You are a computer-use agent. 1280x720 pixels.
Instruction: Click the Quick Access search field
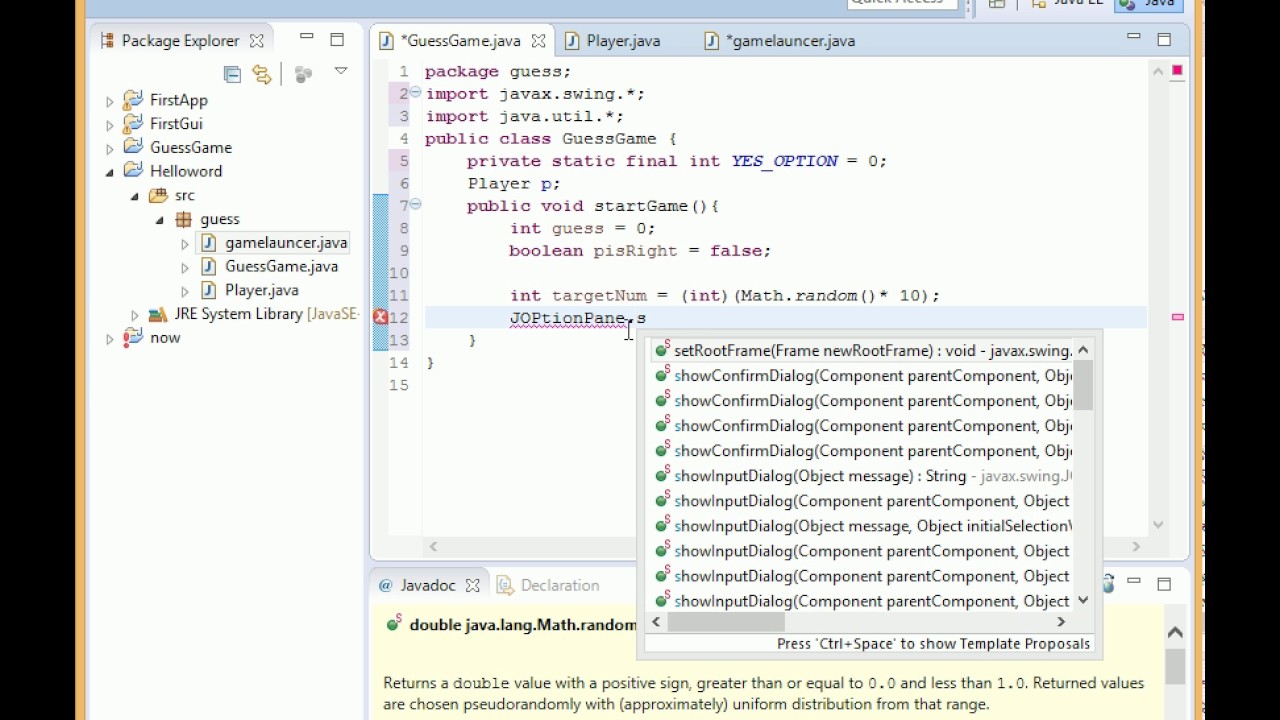[902, 4]
